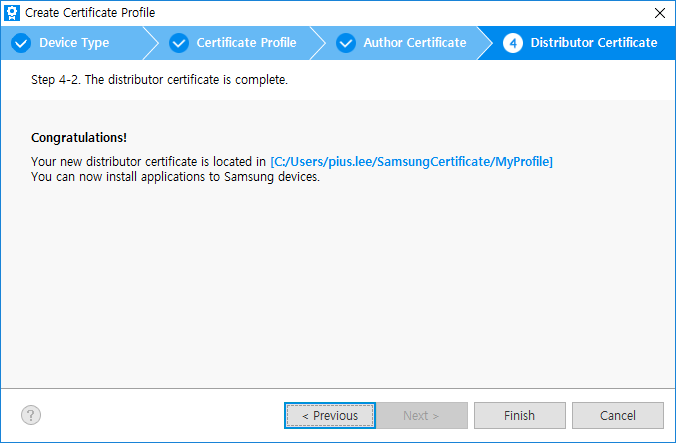Select the Distributor Certificate step label
This screenshot has height=443, width=676.
593,43
